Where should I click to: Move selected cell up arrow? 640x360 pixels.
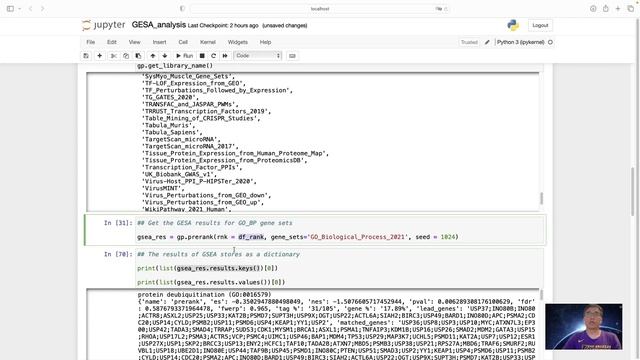[153, 56]
